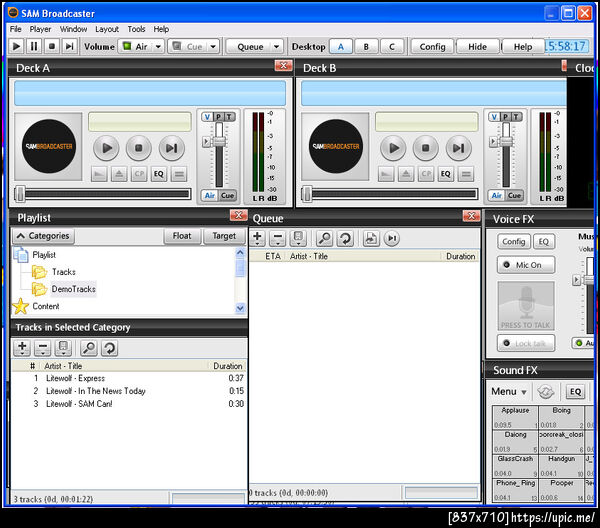Open the Tools menu
This screenshot has width=600, height=528.
[136, 29]
